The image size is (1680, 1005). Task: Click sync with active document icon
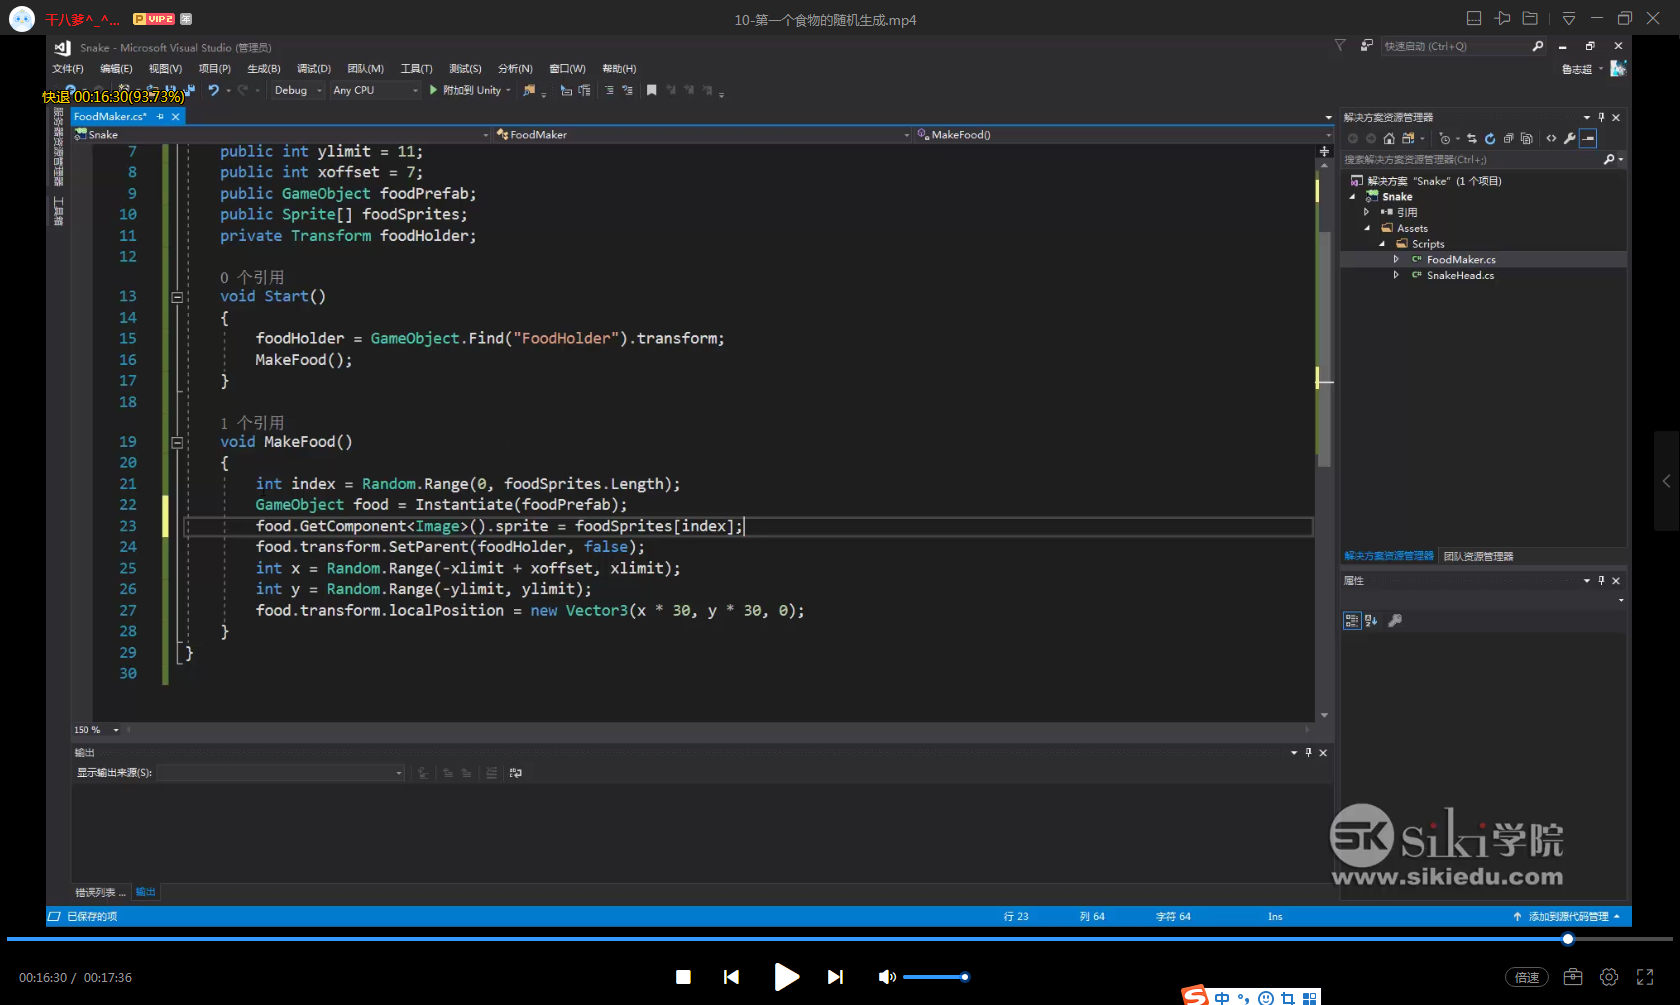tap(1471, 139)
